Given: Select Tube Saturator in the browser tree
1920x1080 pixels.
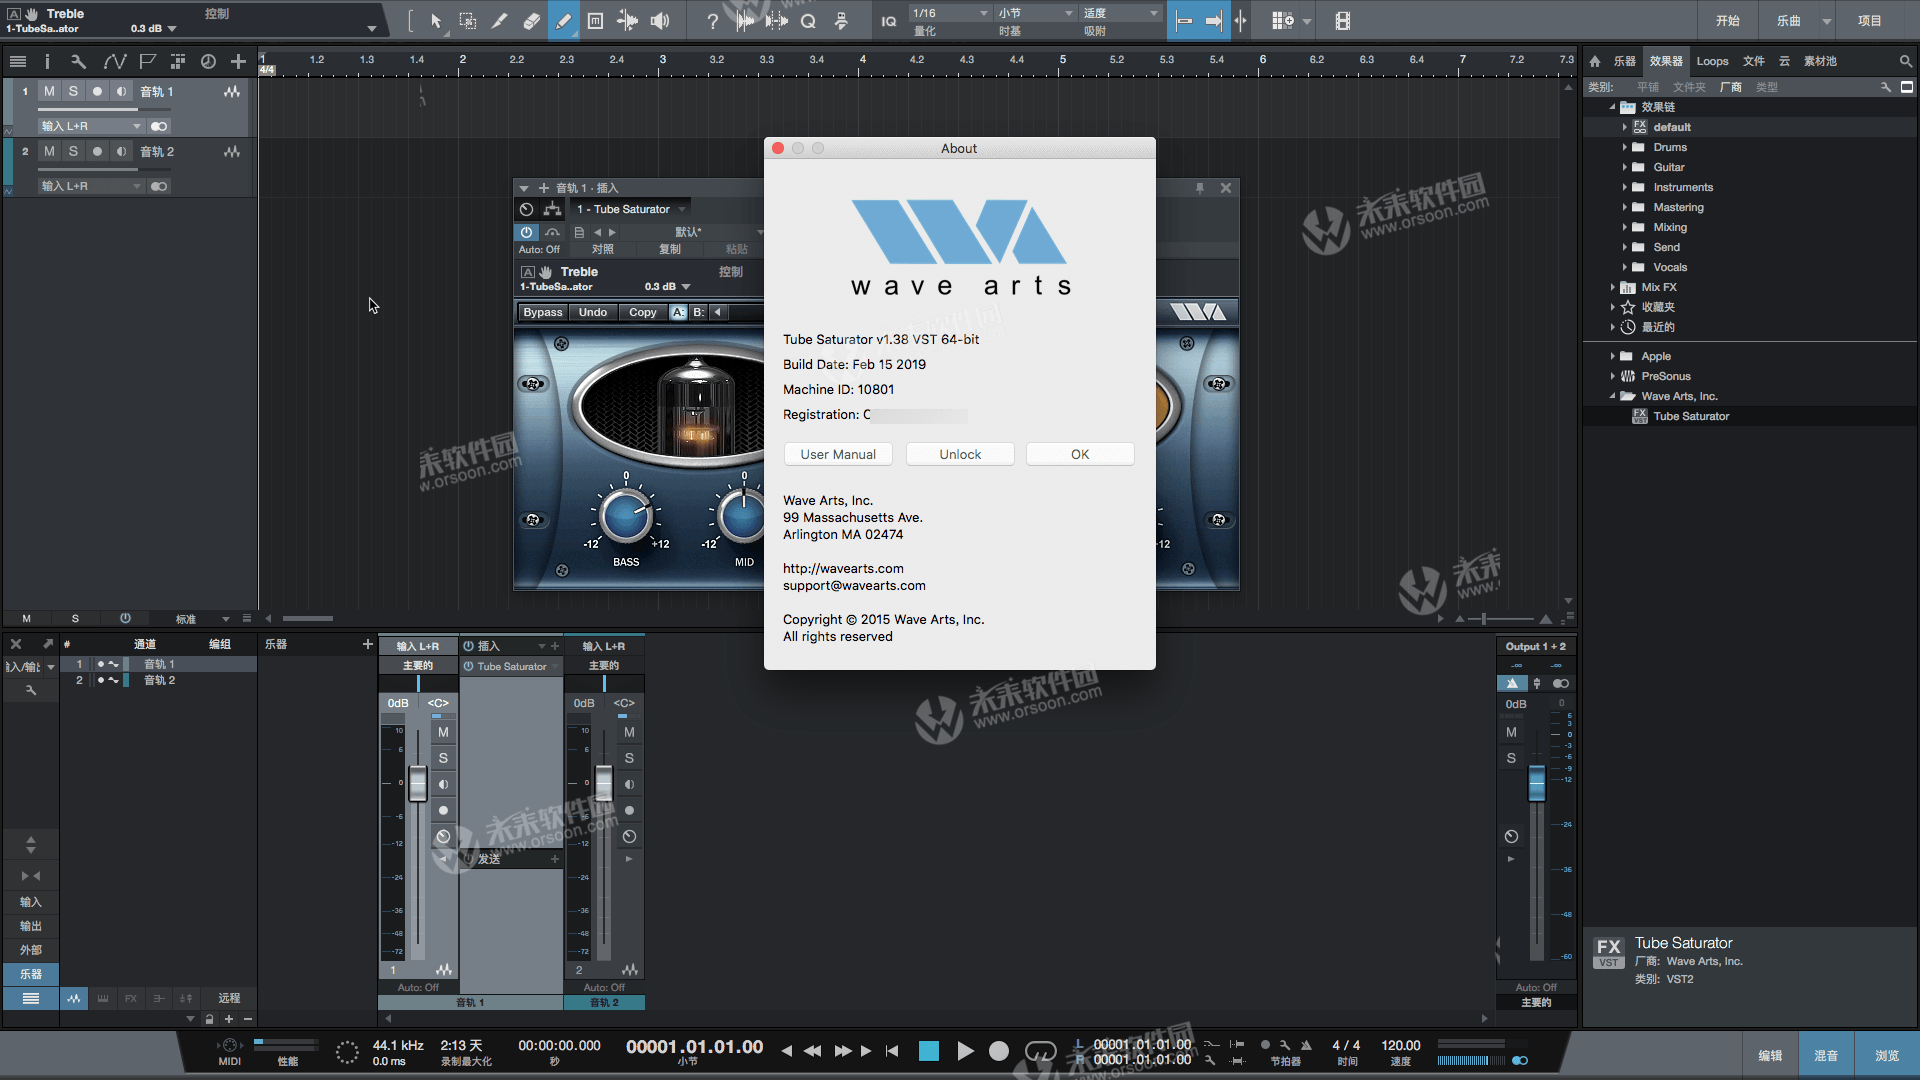Looking at the screenshot, I should 1690,416.
